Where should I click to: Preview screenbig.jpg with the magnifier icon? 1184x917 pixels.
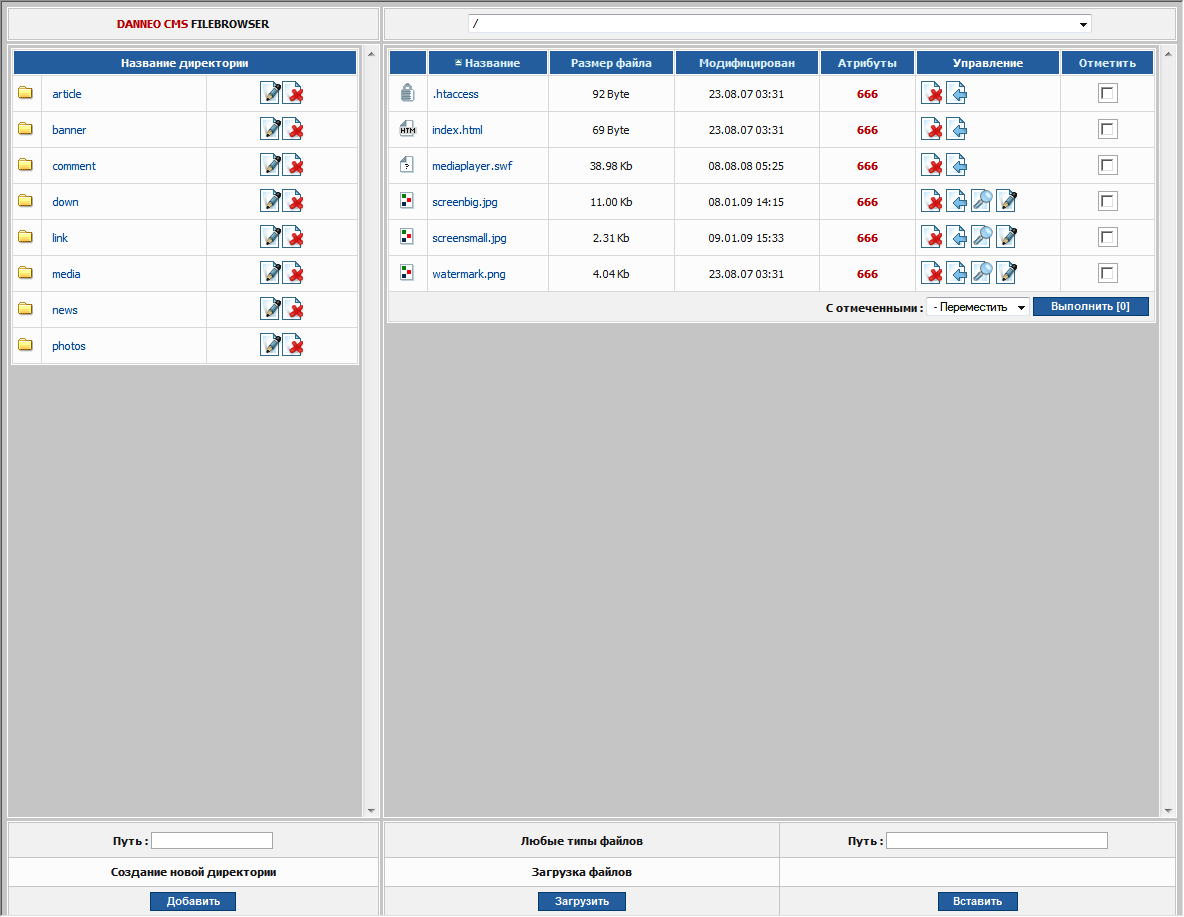point(982,202)
